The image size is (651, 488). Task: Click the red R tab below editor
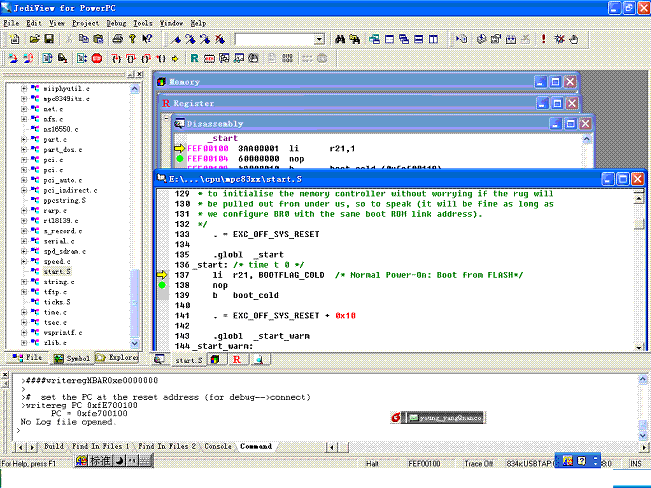pos(237,360)
